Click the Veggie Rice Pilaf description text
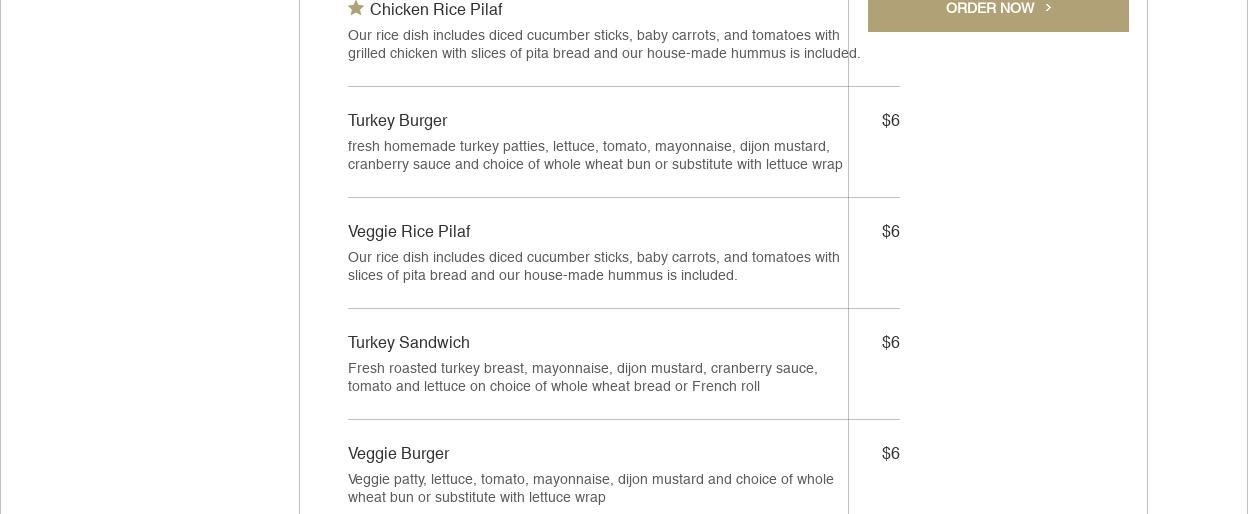Viewport: 1248px width, 514px height. 594,267
